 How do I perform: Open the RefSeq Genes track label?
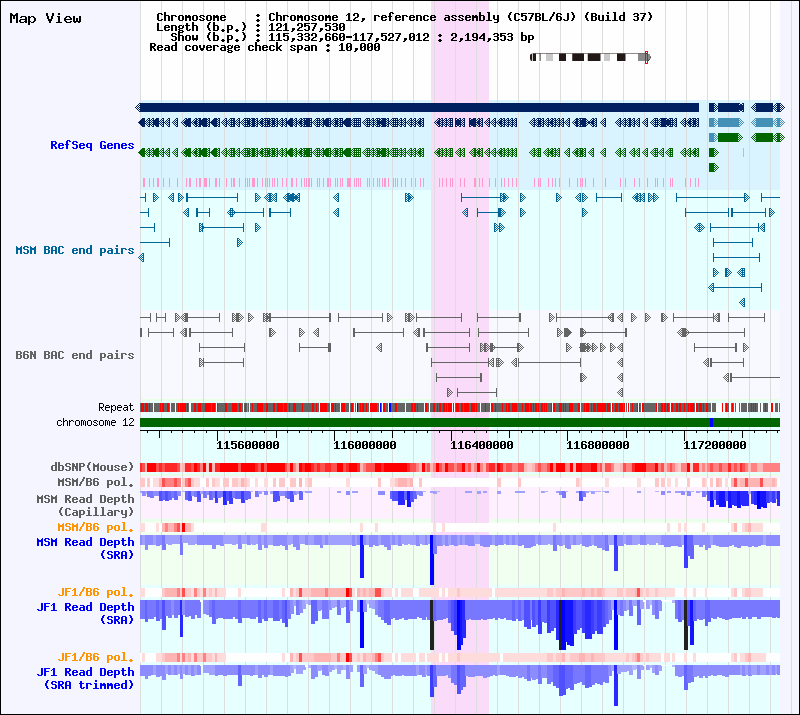point(92,145)
